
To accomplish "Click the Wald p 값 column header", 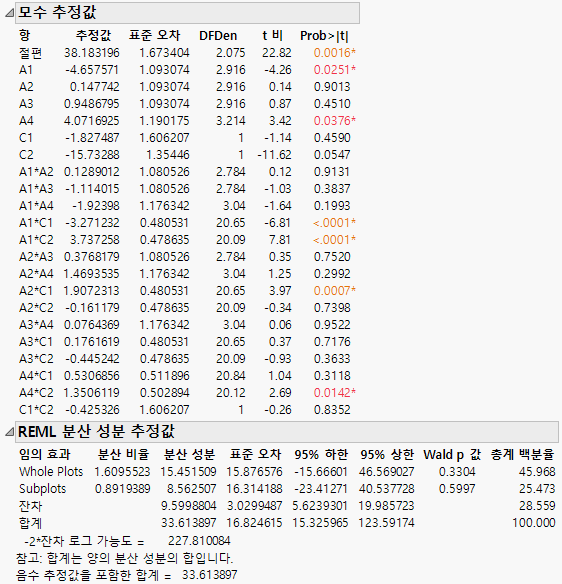I will 452,455.
